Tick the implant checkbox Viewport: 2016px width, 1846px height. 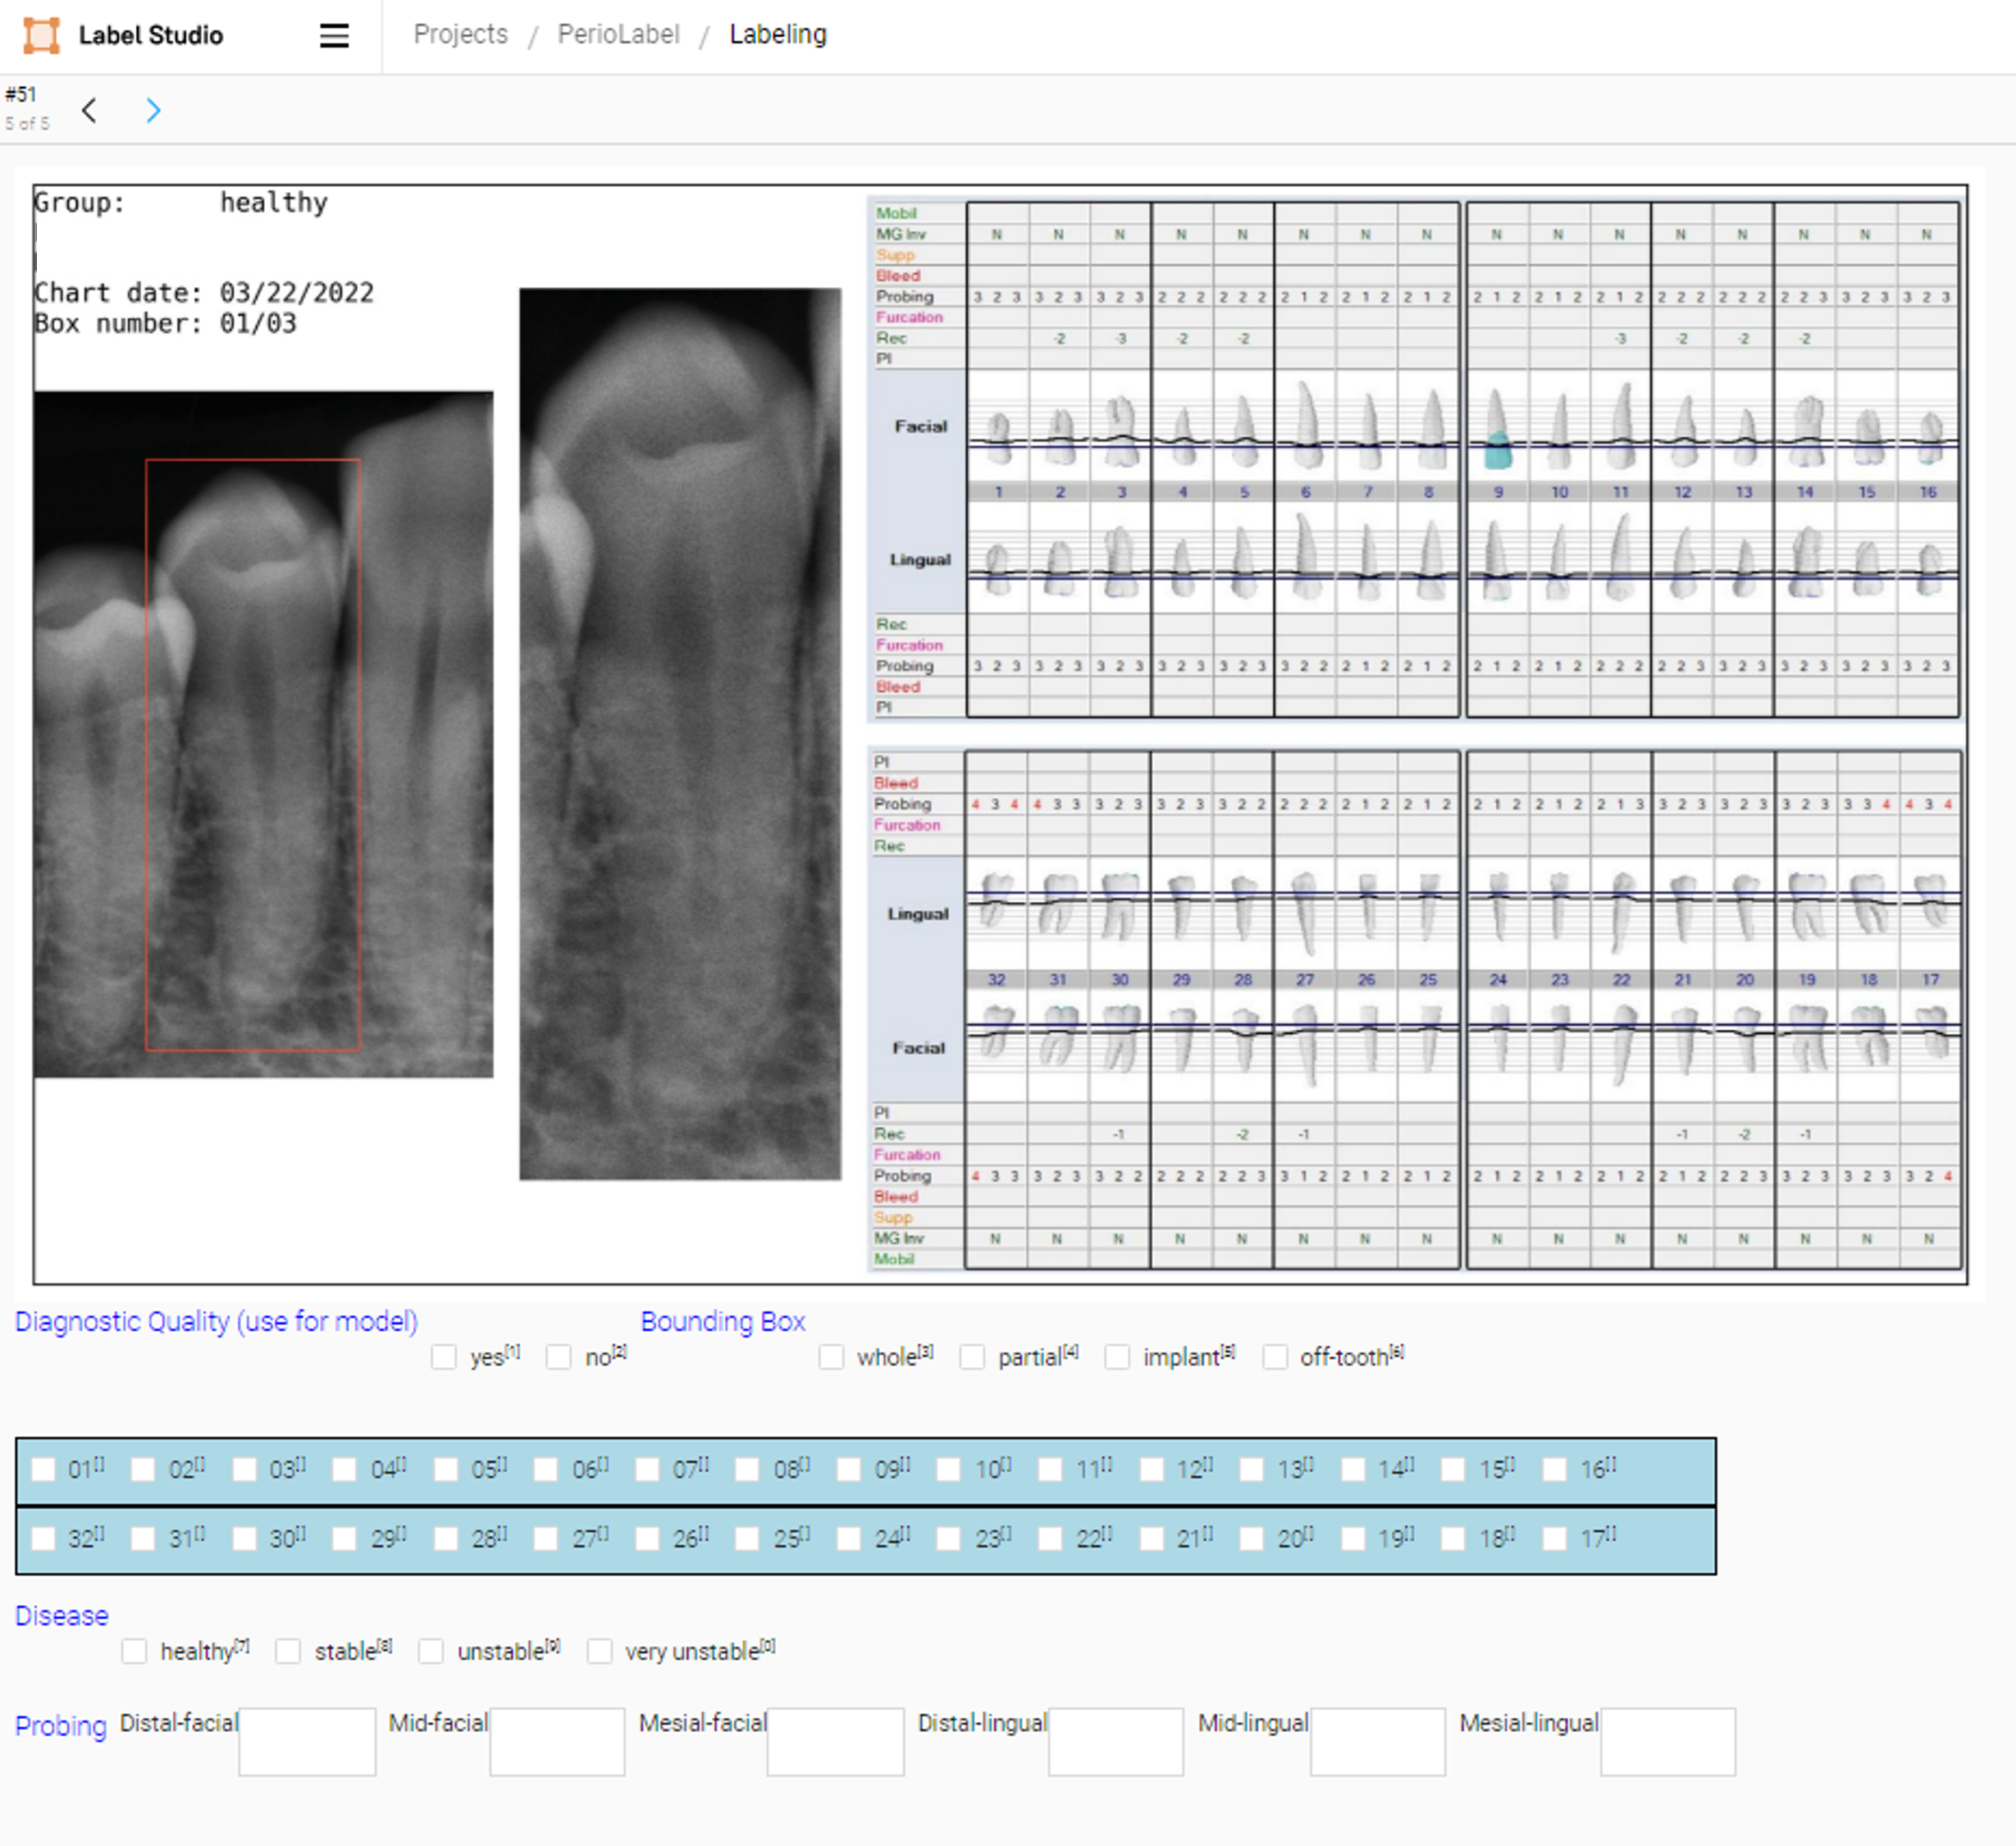pyautogui.click(x=1117, y=1357)
